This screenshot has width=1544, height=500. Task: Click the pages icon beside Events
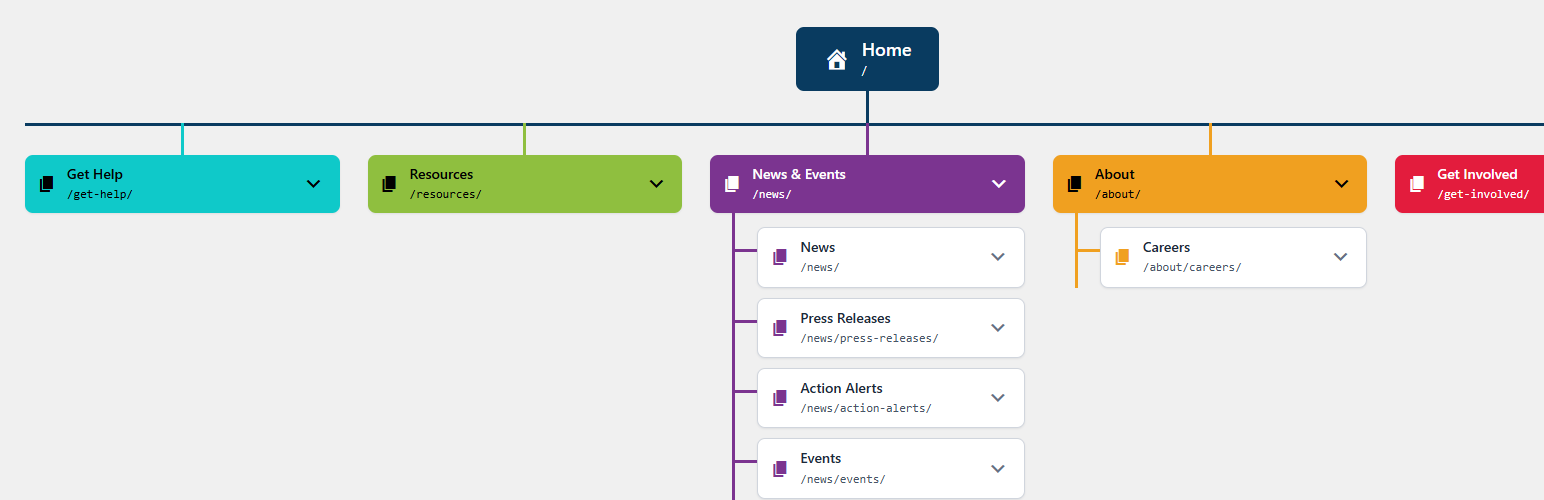click(780, 468)
